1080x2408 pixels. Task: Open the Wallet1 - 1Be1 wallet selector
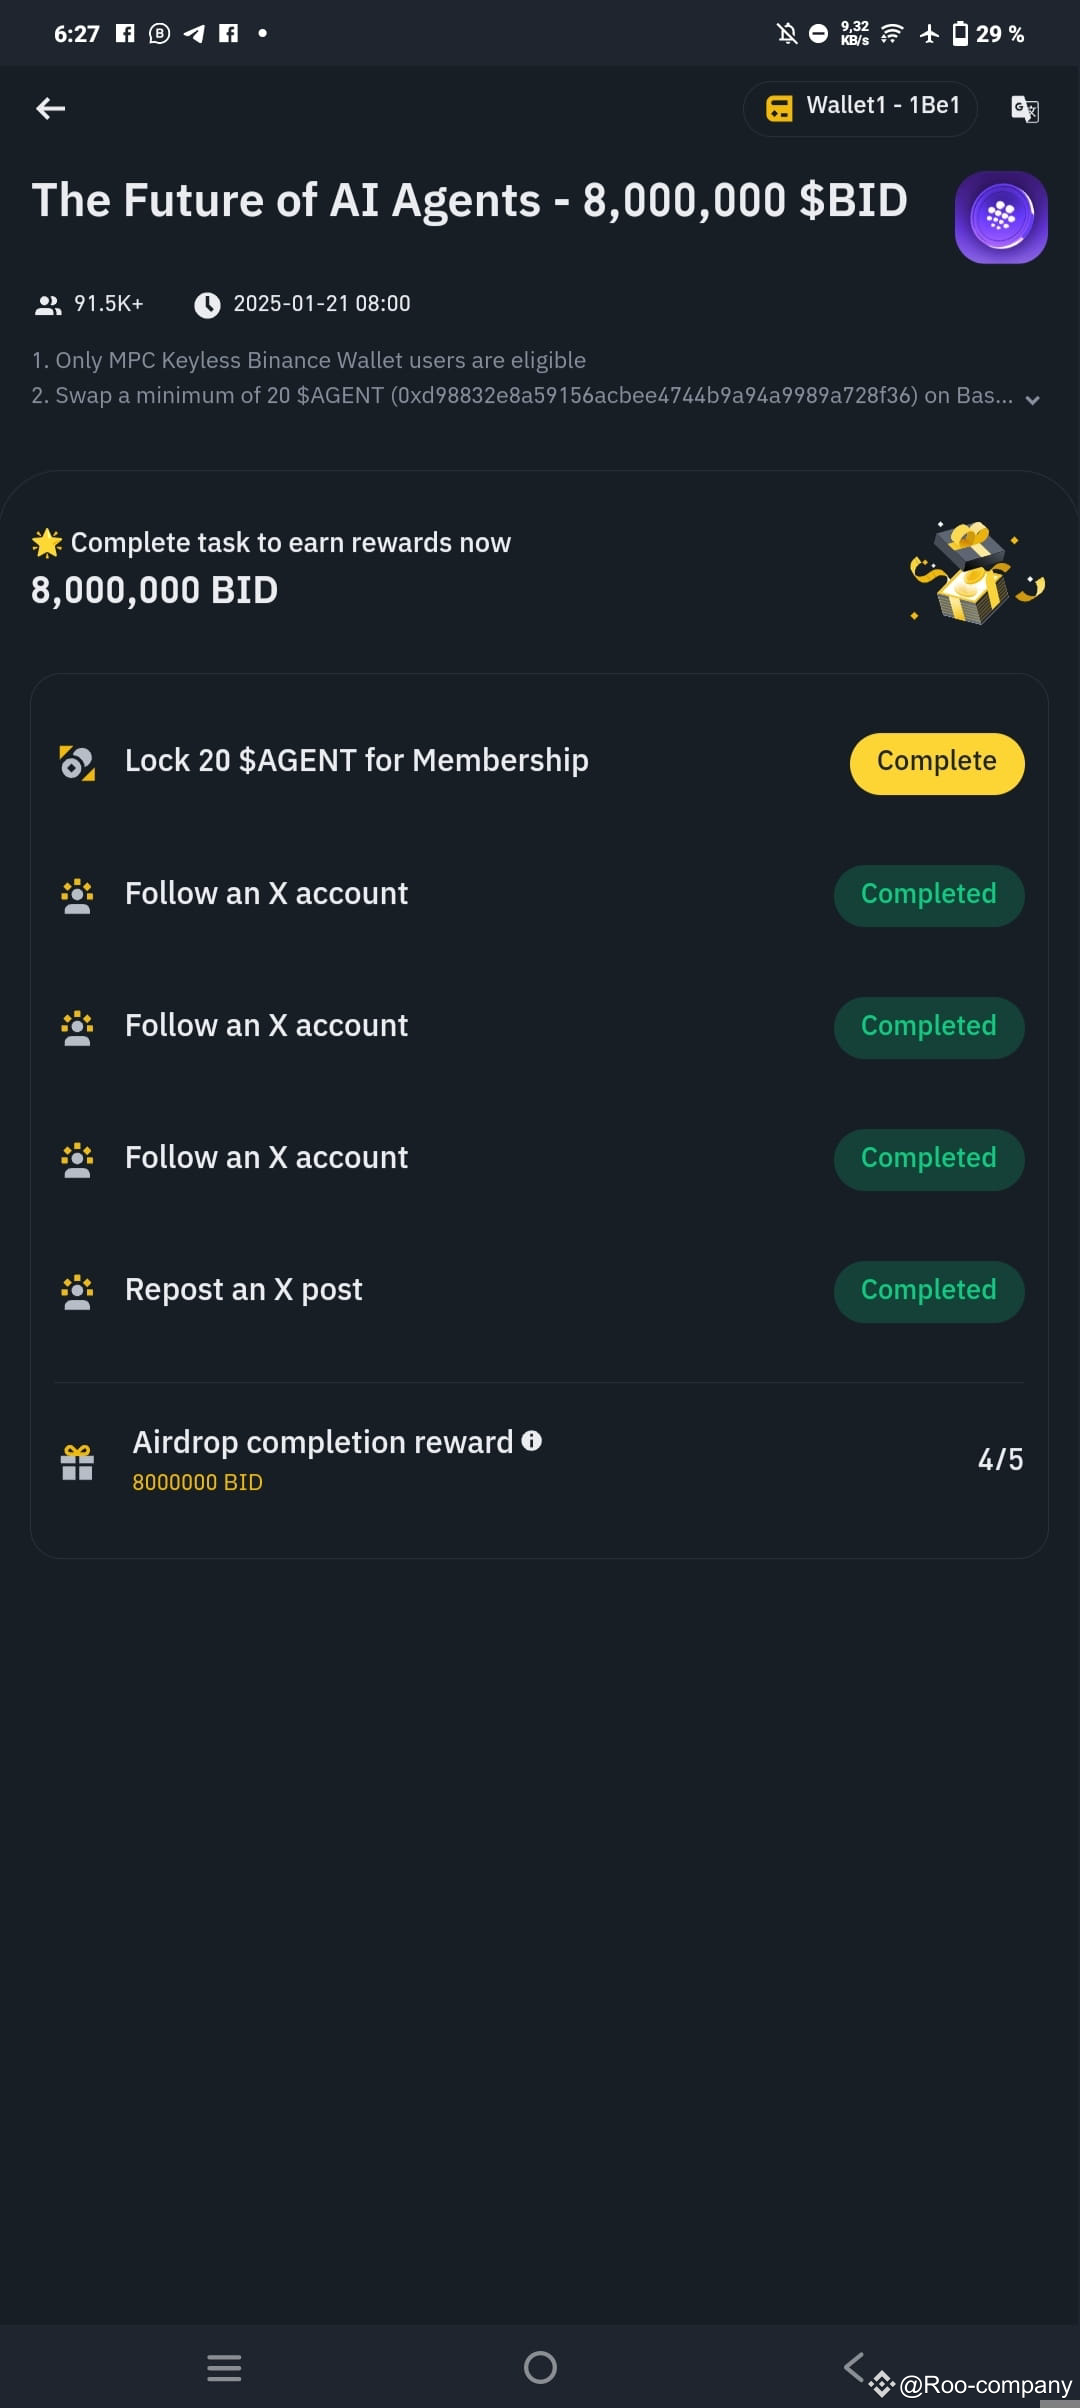pyautogui.click(x=860, y=108)
